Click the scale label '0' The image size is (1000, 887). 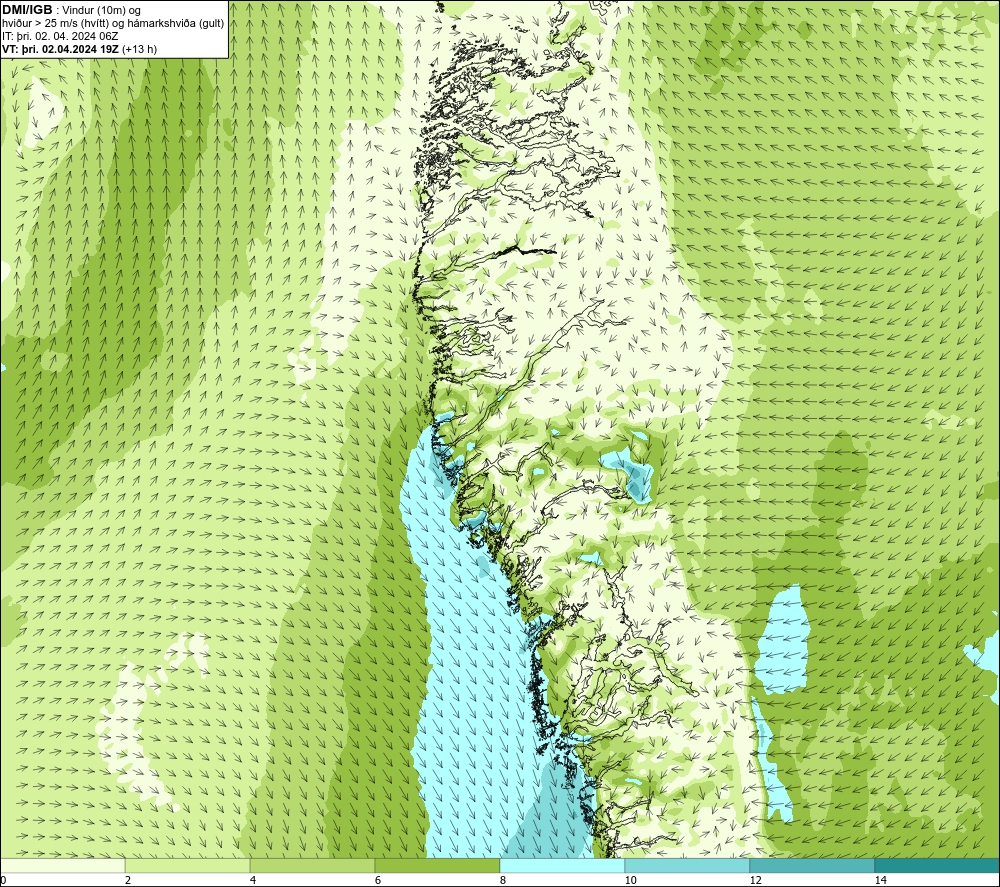pos(3,880)
